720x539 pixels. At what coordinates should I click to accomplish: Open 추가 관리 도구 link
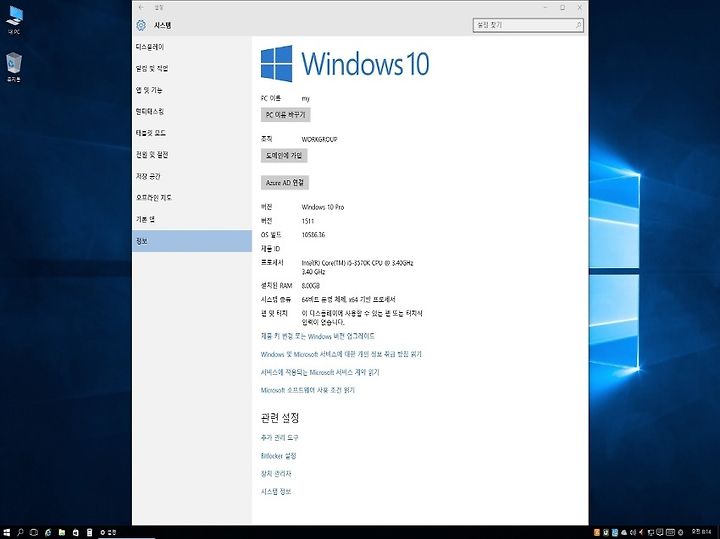pos(280,438)
